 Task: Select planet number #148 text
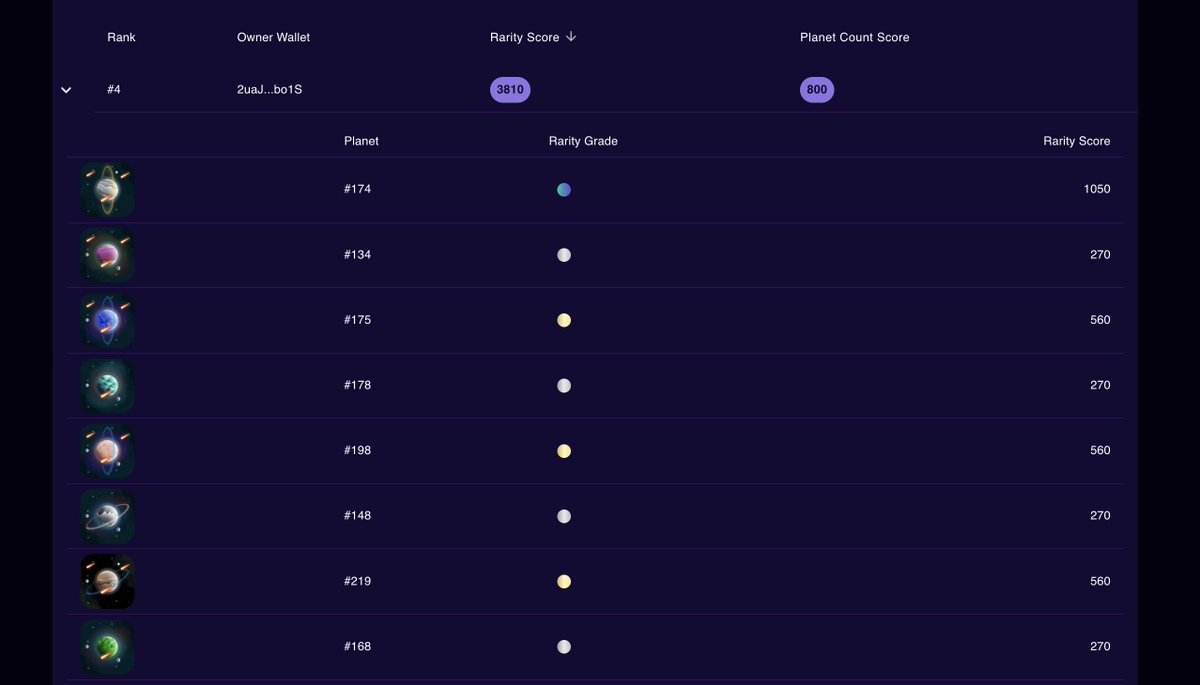(357, 516)
